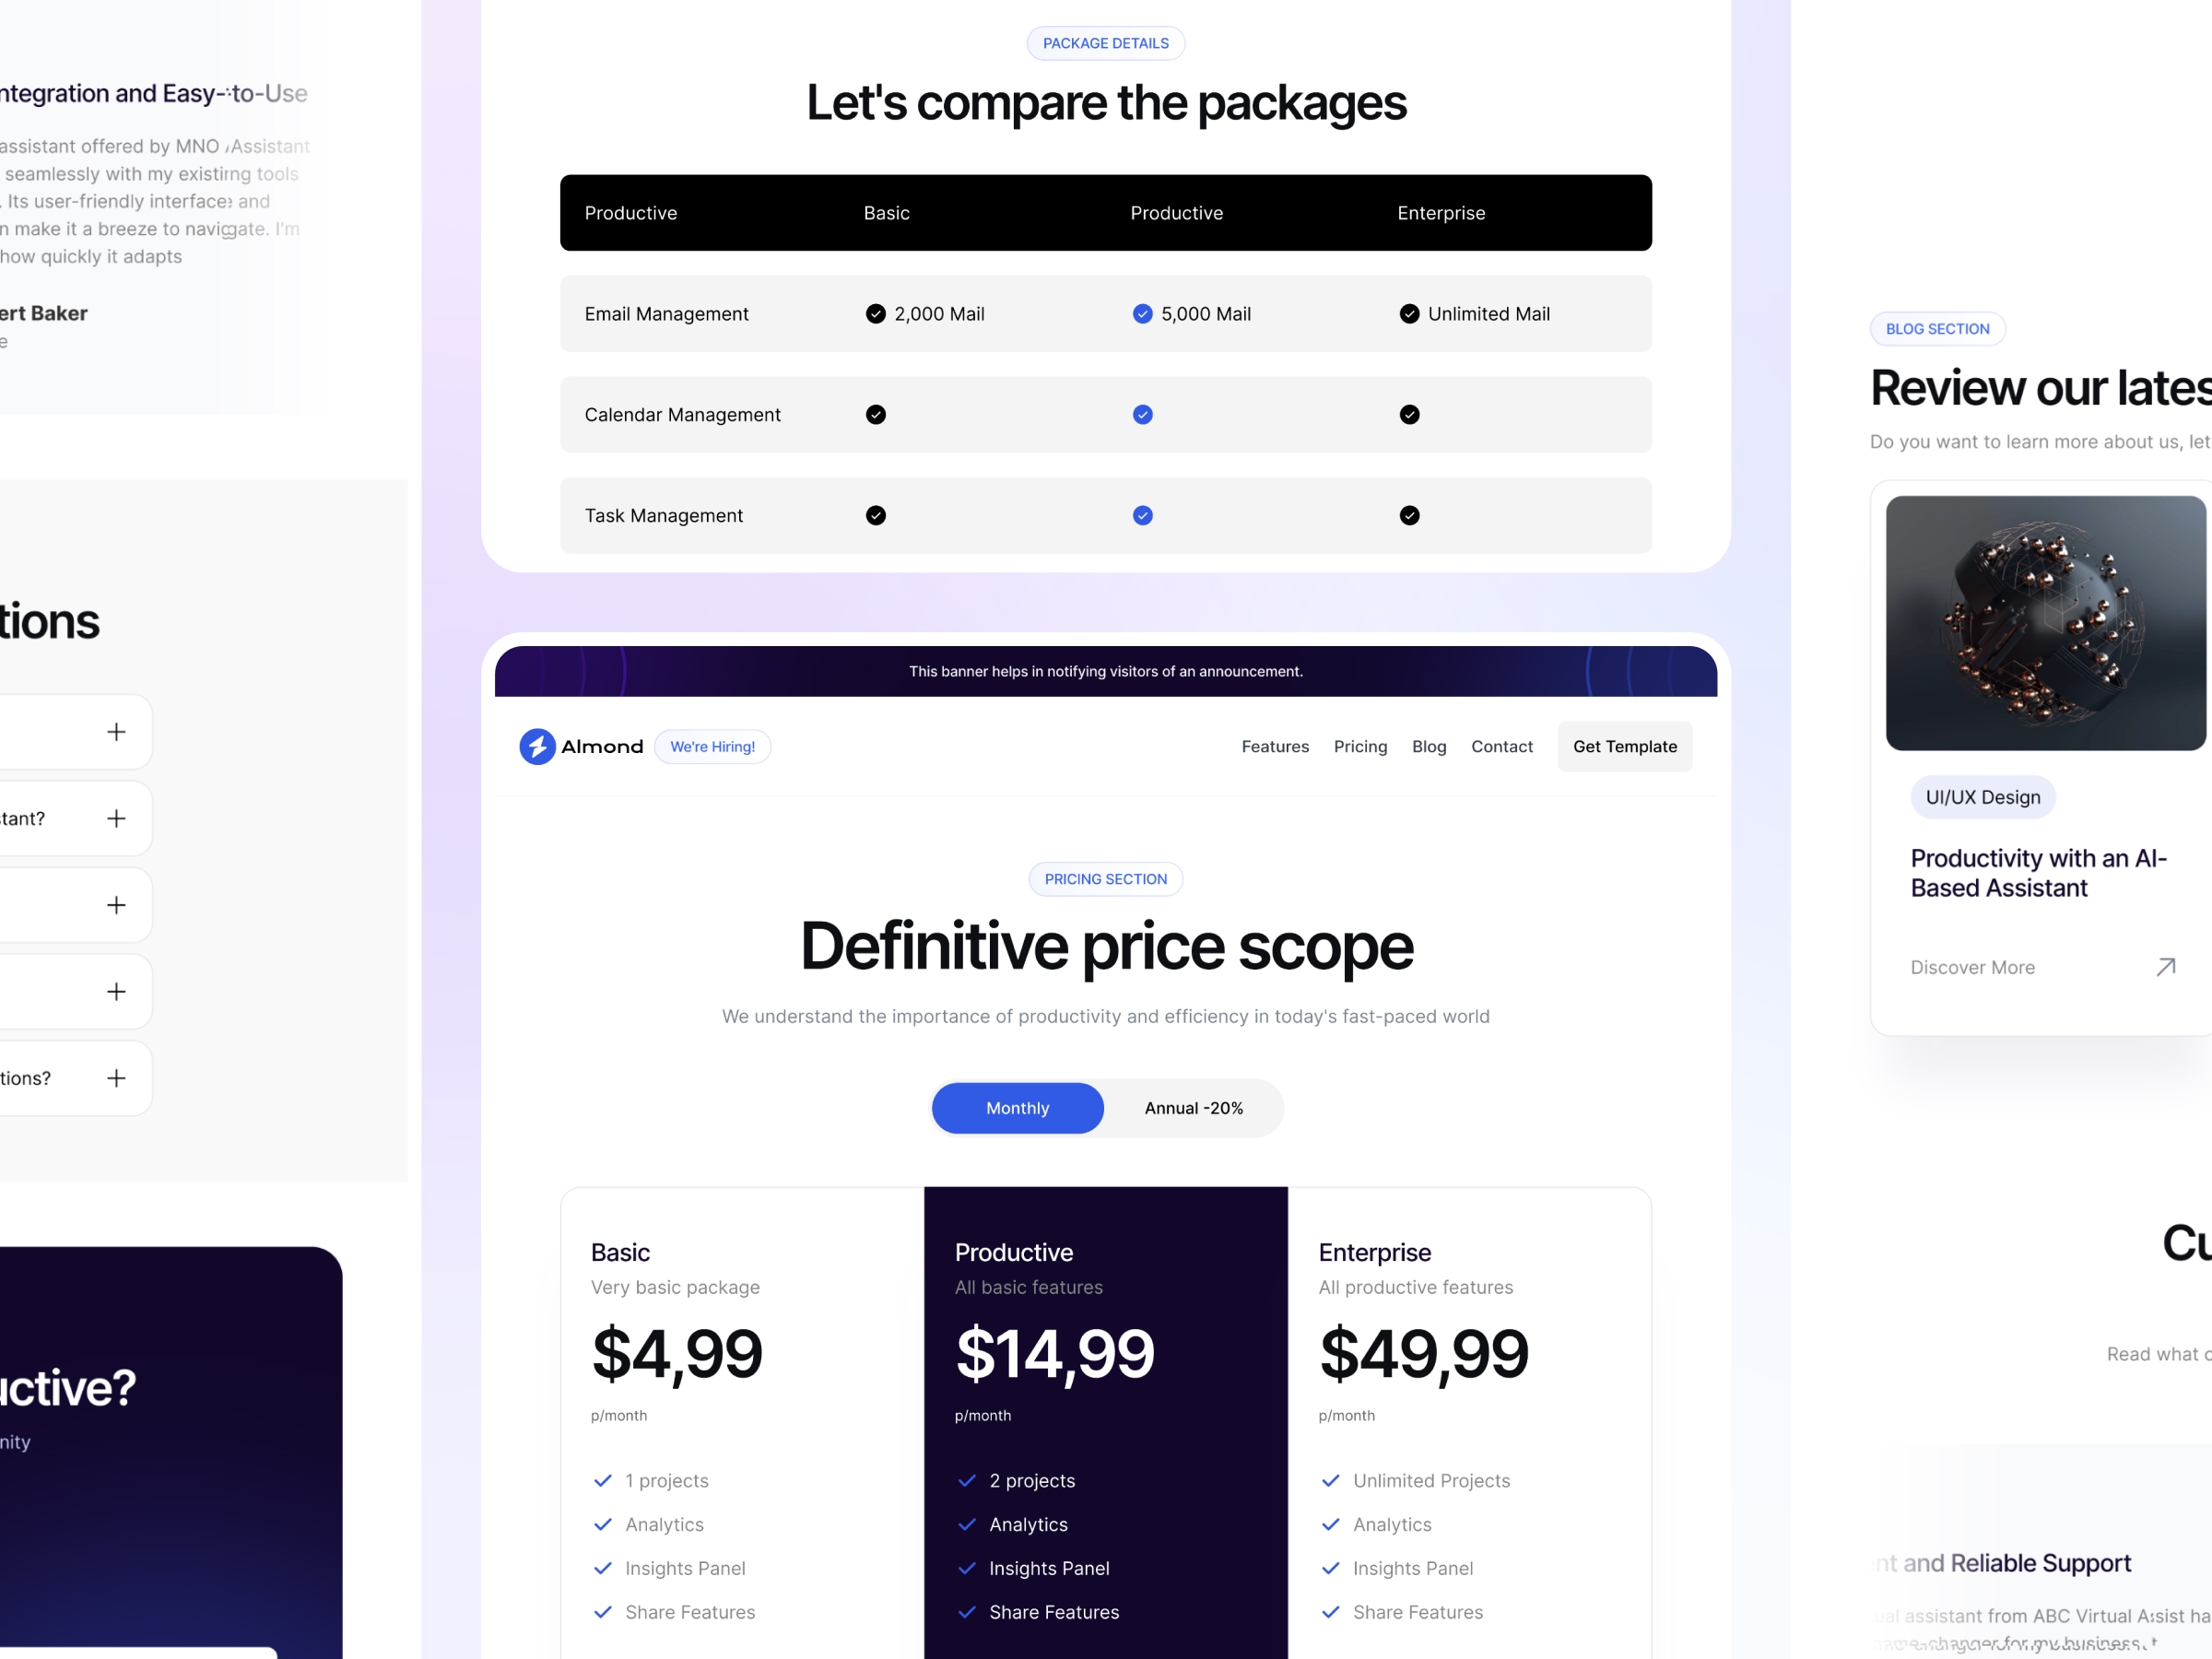Click the UI/UX Design tag icon in blog section
The image size is (2212, 1659).
tap(1983, 796)
